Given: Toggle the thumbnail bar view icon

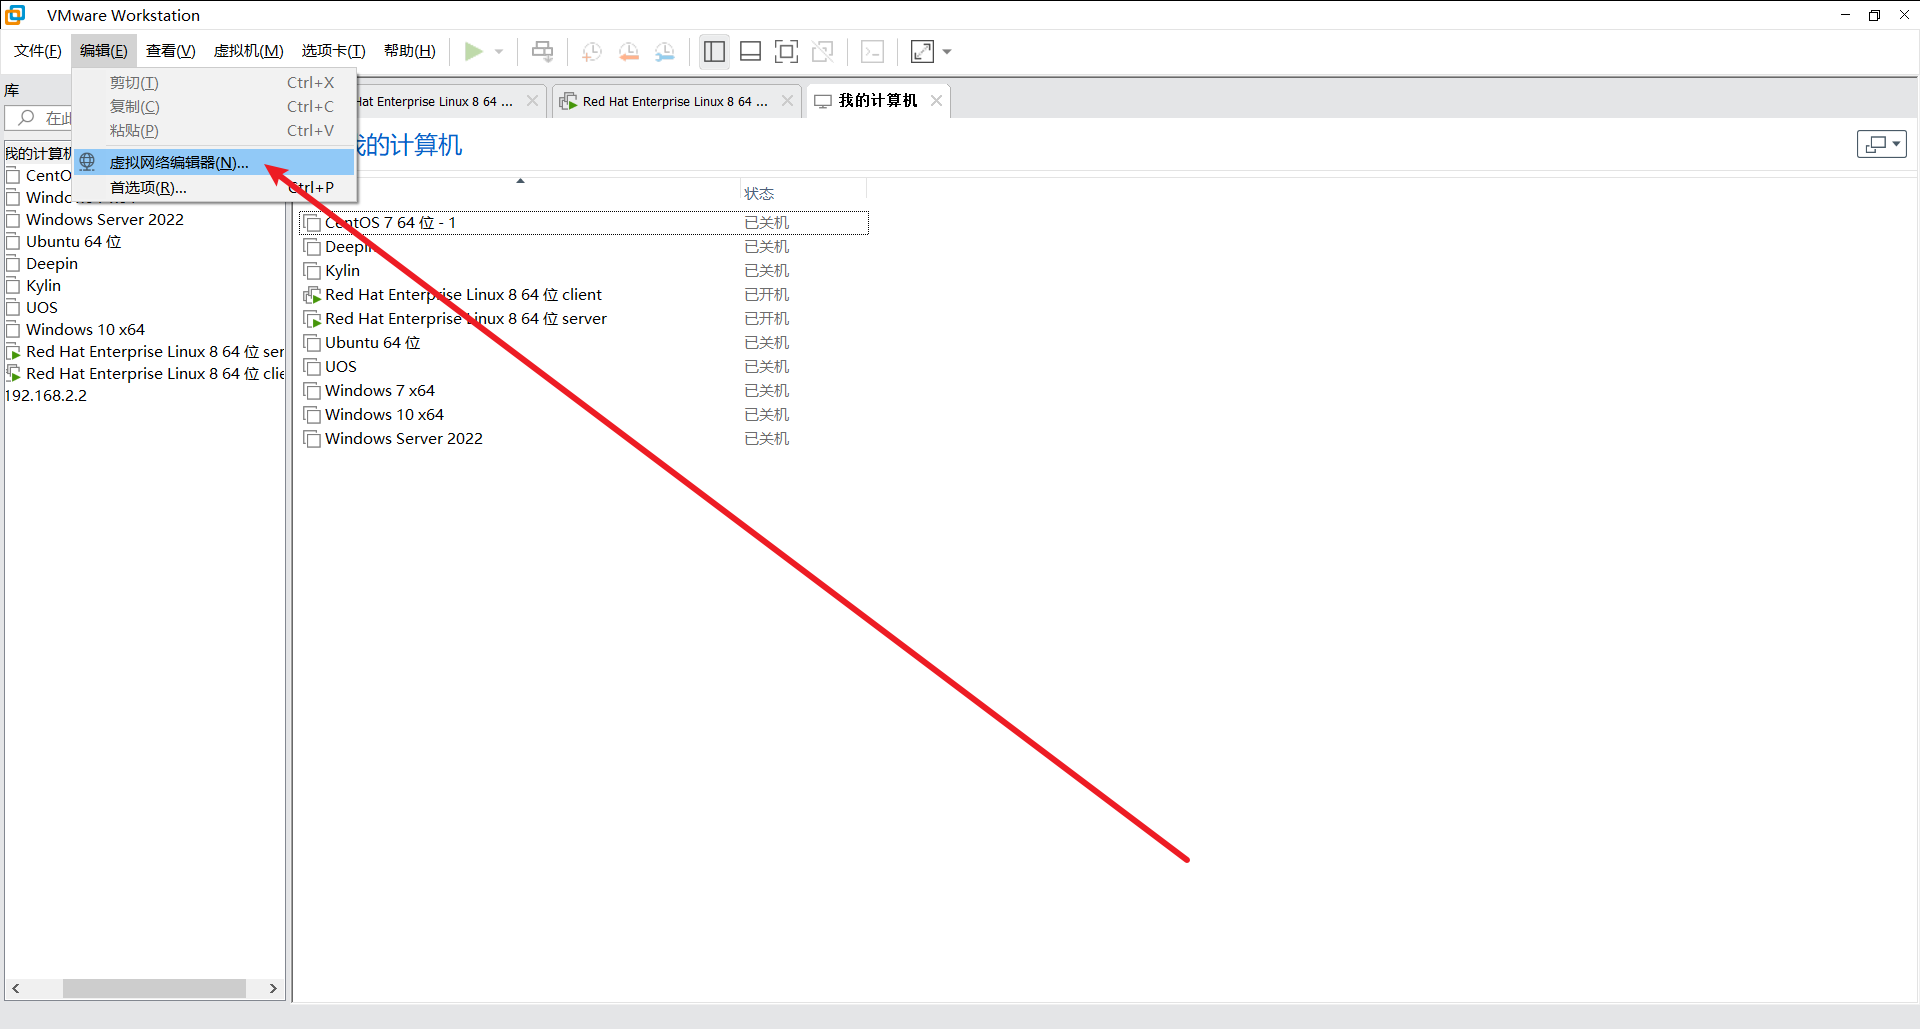Looking at the screenshot, I should click(x=751, y=51).
